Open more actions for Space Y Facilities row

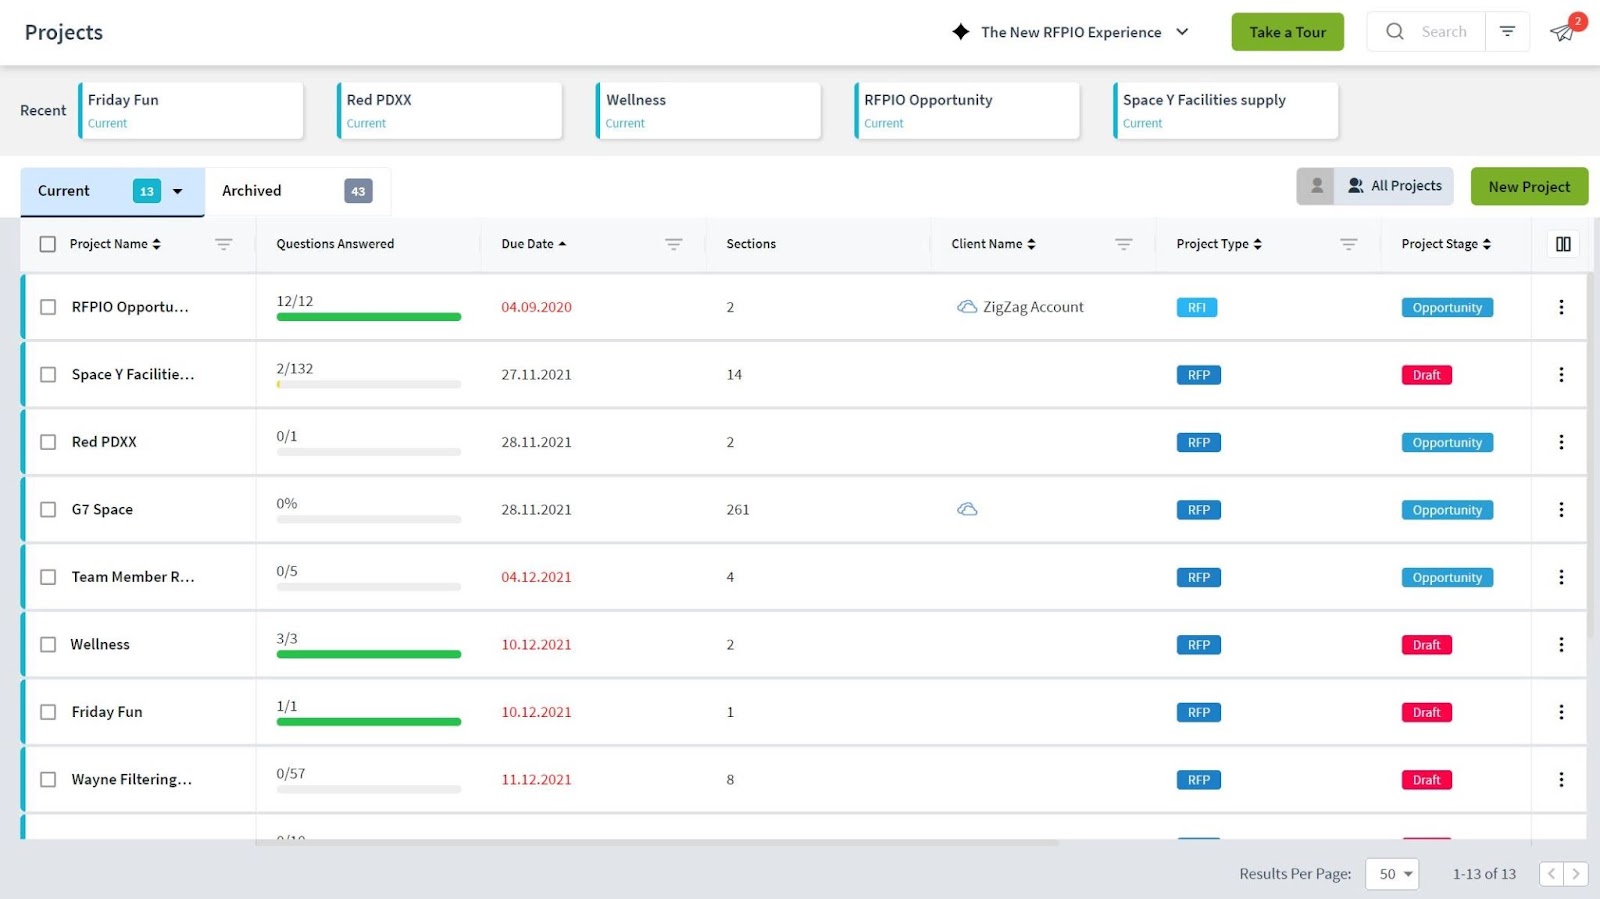[1561, 374]
